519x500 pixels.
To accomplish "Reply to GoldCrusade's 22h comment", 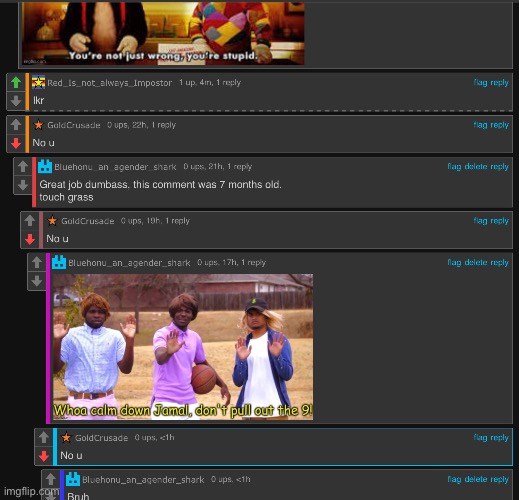I will pos(499,125).
